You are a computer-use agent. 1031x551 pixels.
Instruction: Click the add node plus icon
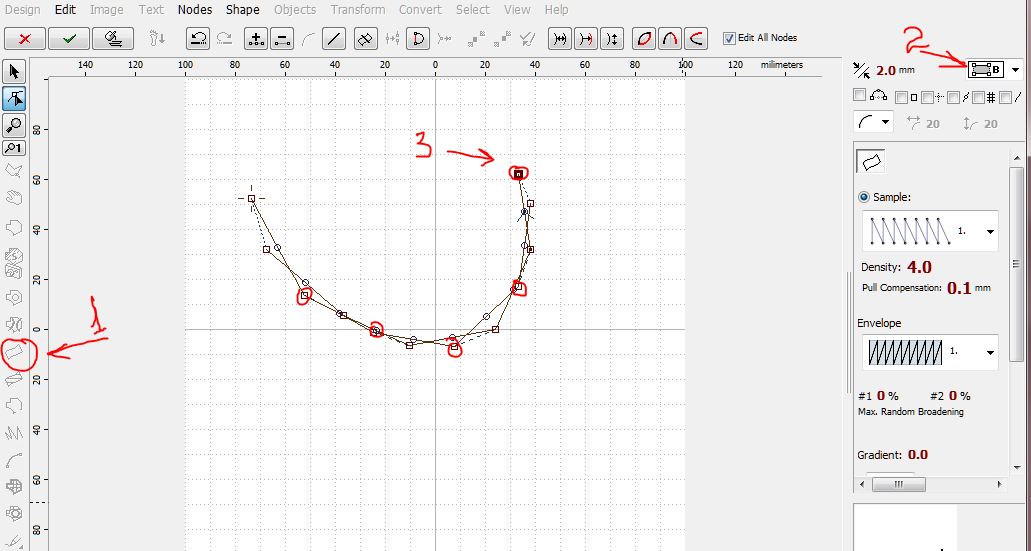[x=256, y=39]
